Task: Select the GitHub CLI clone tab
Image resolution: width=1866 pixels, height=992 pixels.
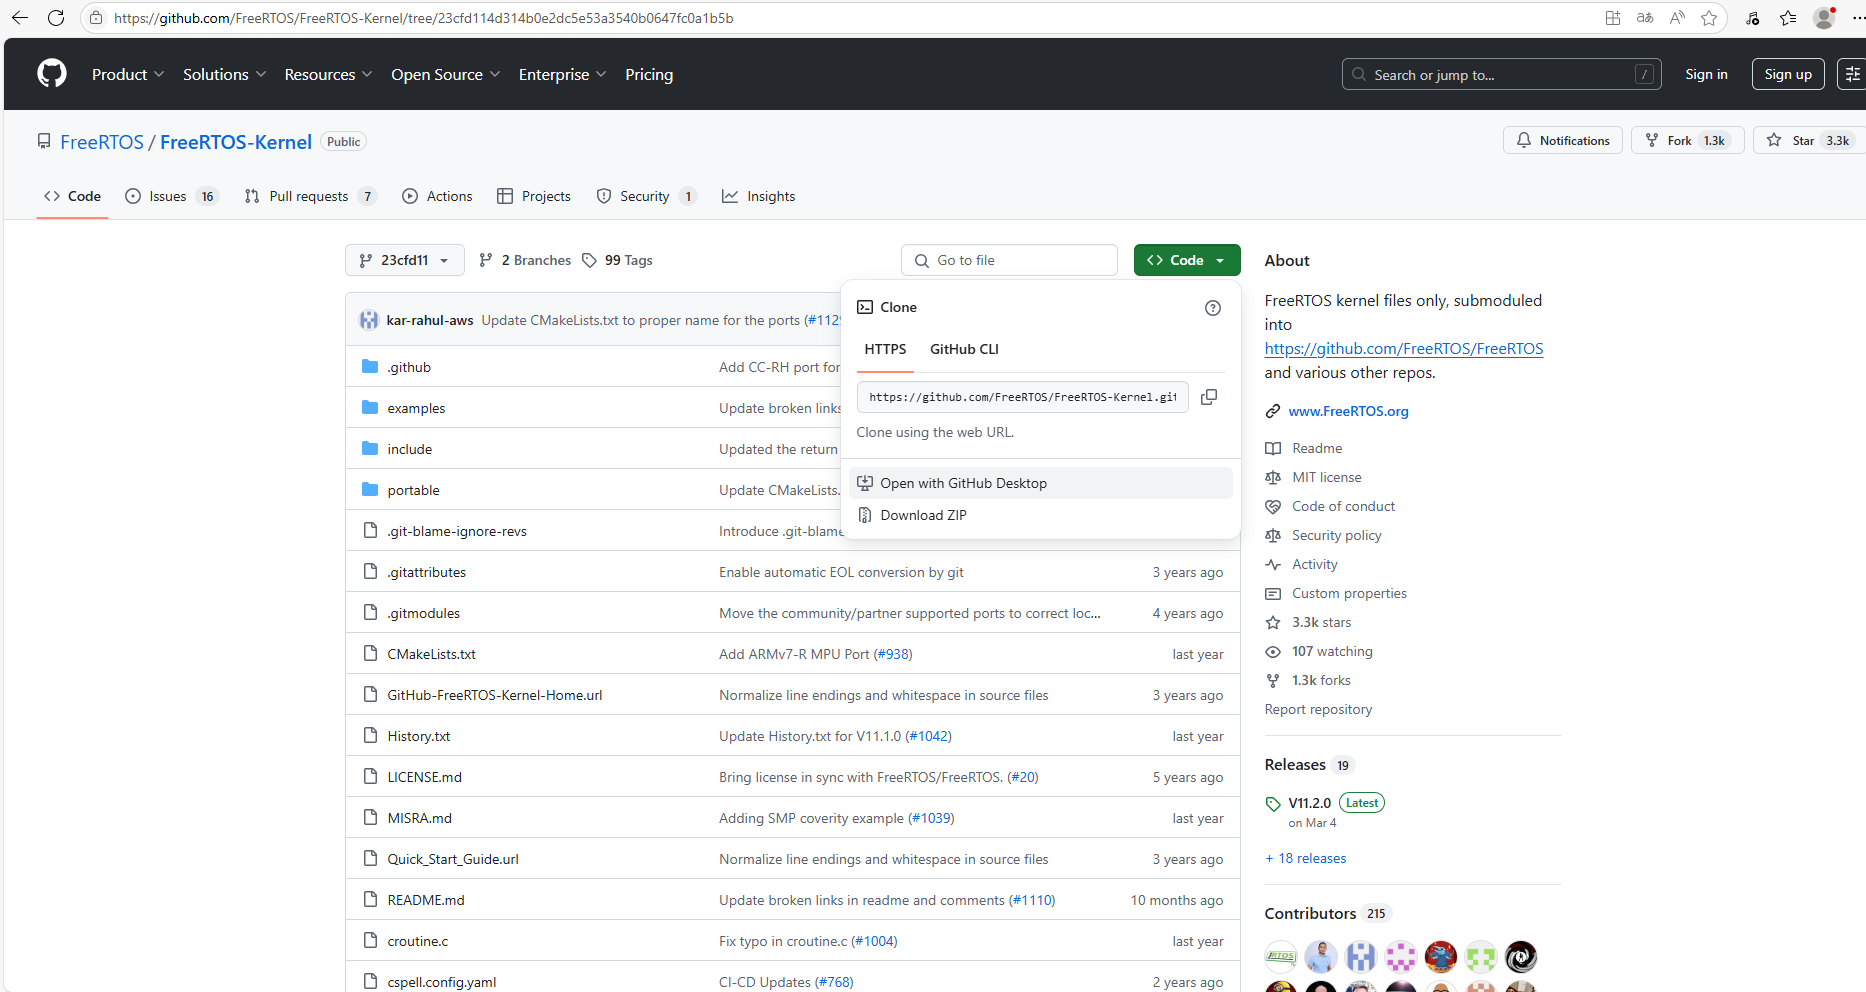Action: pyautogui.click(x=964, y=349)
